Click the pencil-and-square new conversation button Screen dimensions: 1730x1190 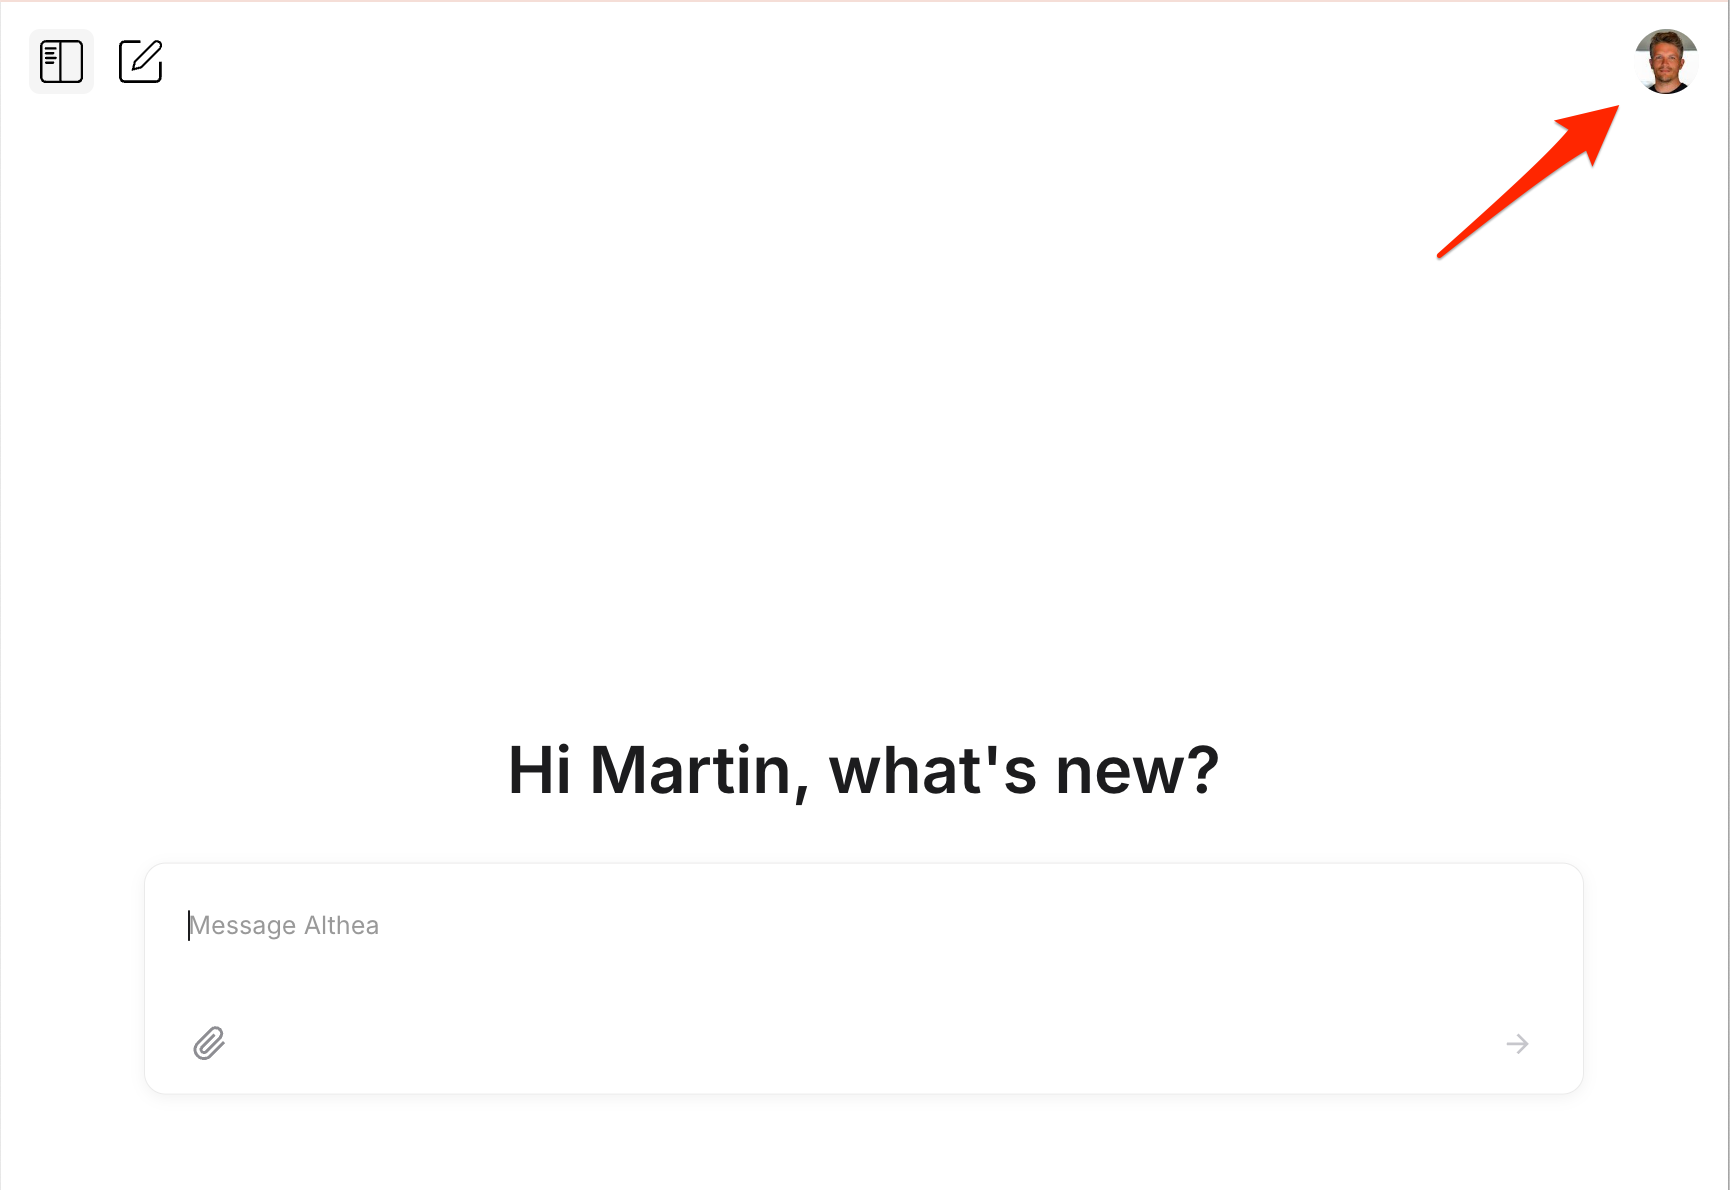140,61
